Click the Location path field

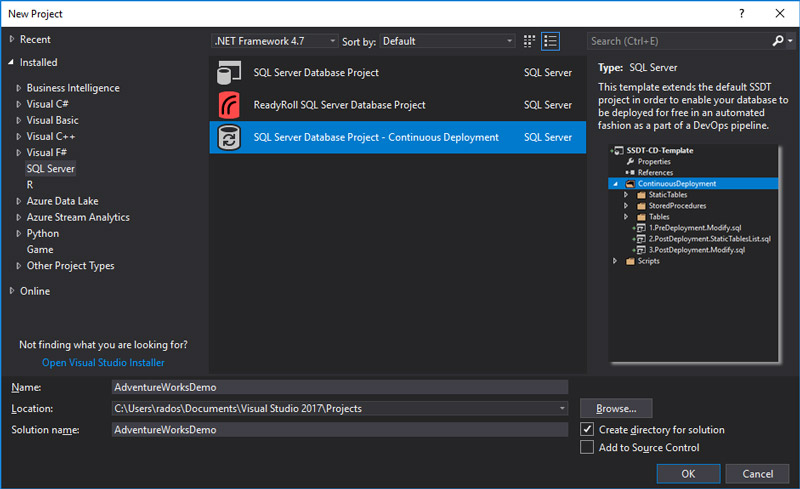pos(335,408)
